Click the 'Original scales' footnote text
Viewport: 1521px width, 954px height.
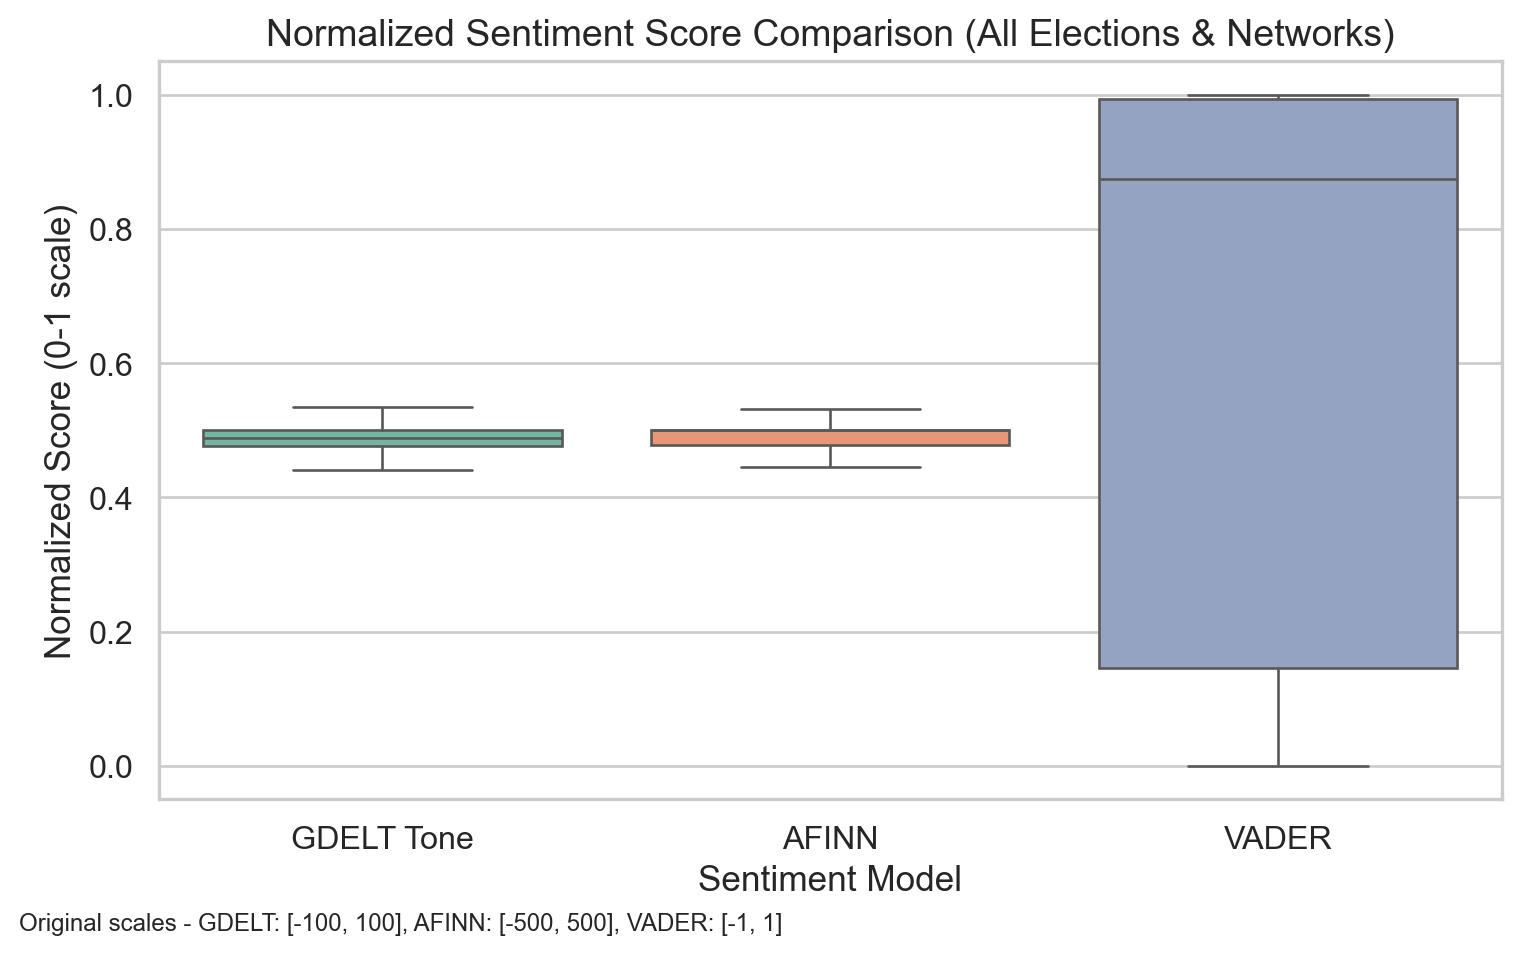tap(400, 923)
